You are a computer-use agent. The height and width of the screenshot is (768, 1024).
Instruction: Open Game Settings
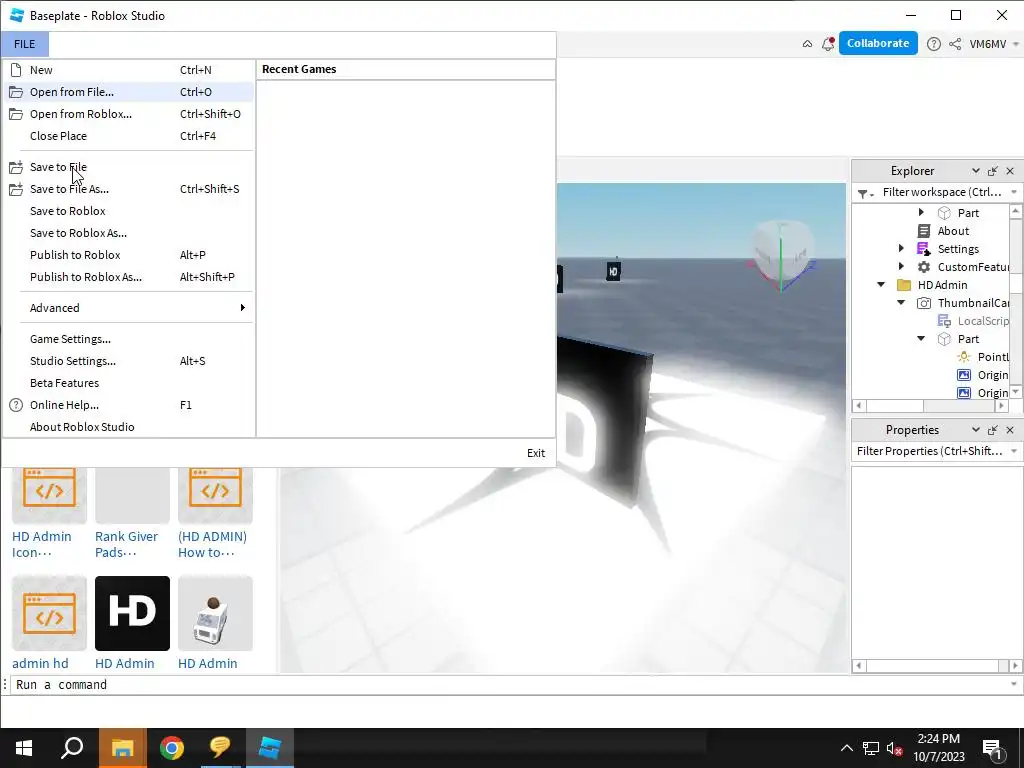pyautogui.click(x=128, y=339)
